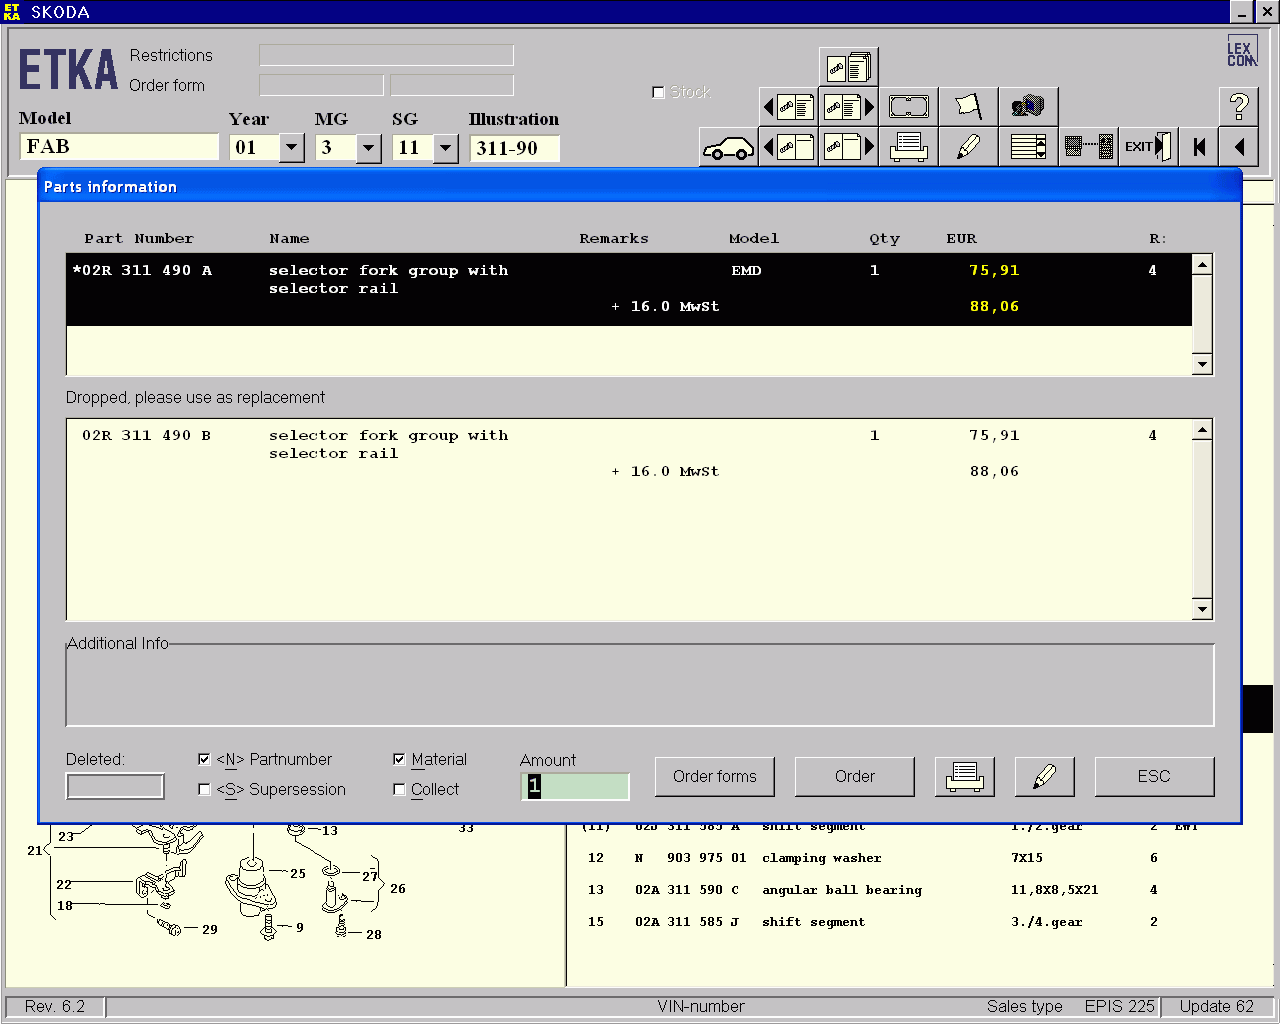The height and width of the screenshot is (1024, 1280).
Task: Click the Model field FAB
Action: 119,147
